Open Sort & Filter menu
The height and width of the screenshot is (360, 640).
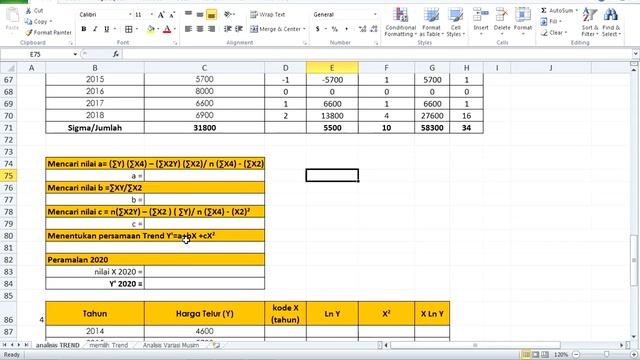pos(590,22)
